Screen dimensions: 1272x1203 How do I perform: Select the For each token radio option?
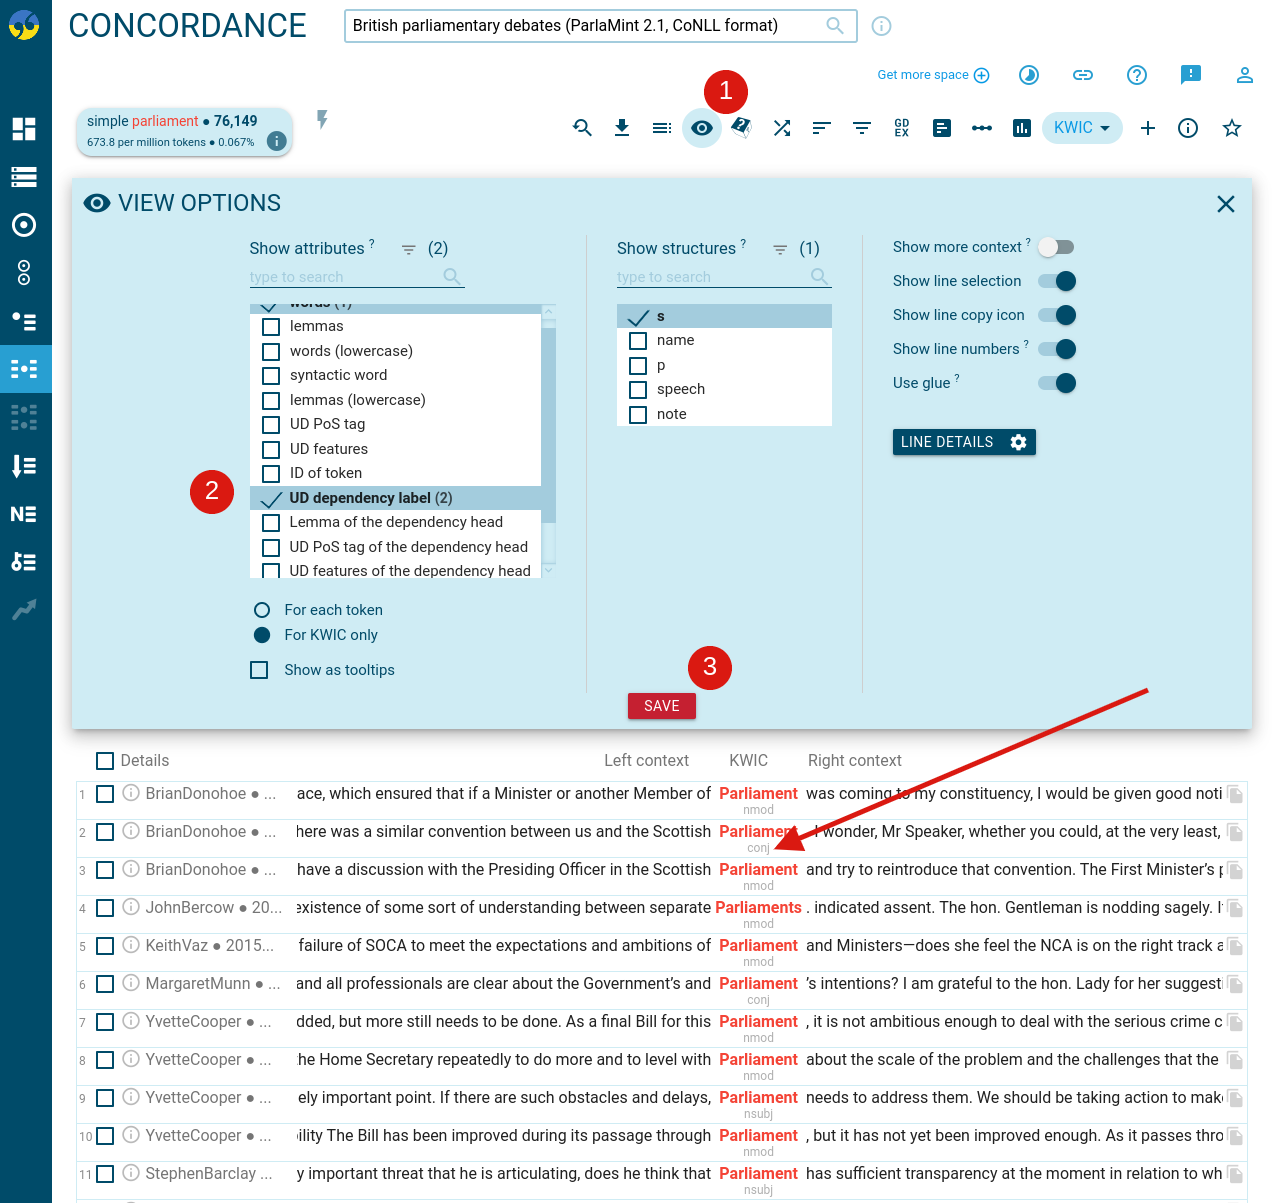(x=262, y=610)
